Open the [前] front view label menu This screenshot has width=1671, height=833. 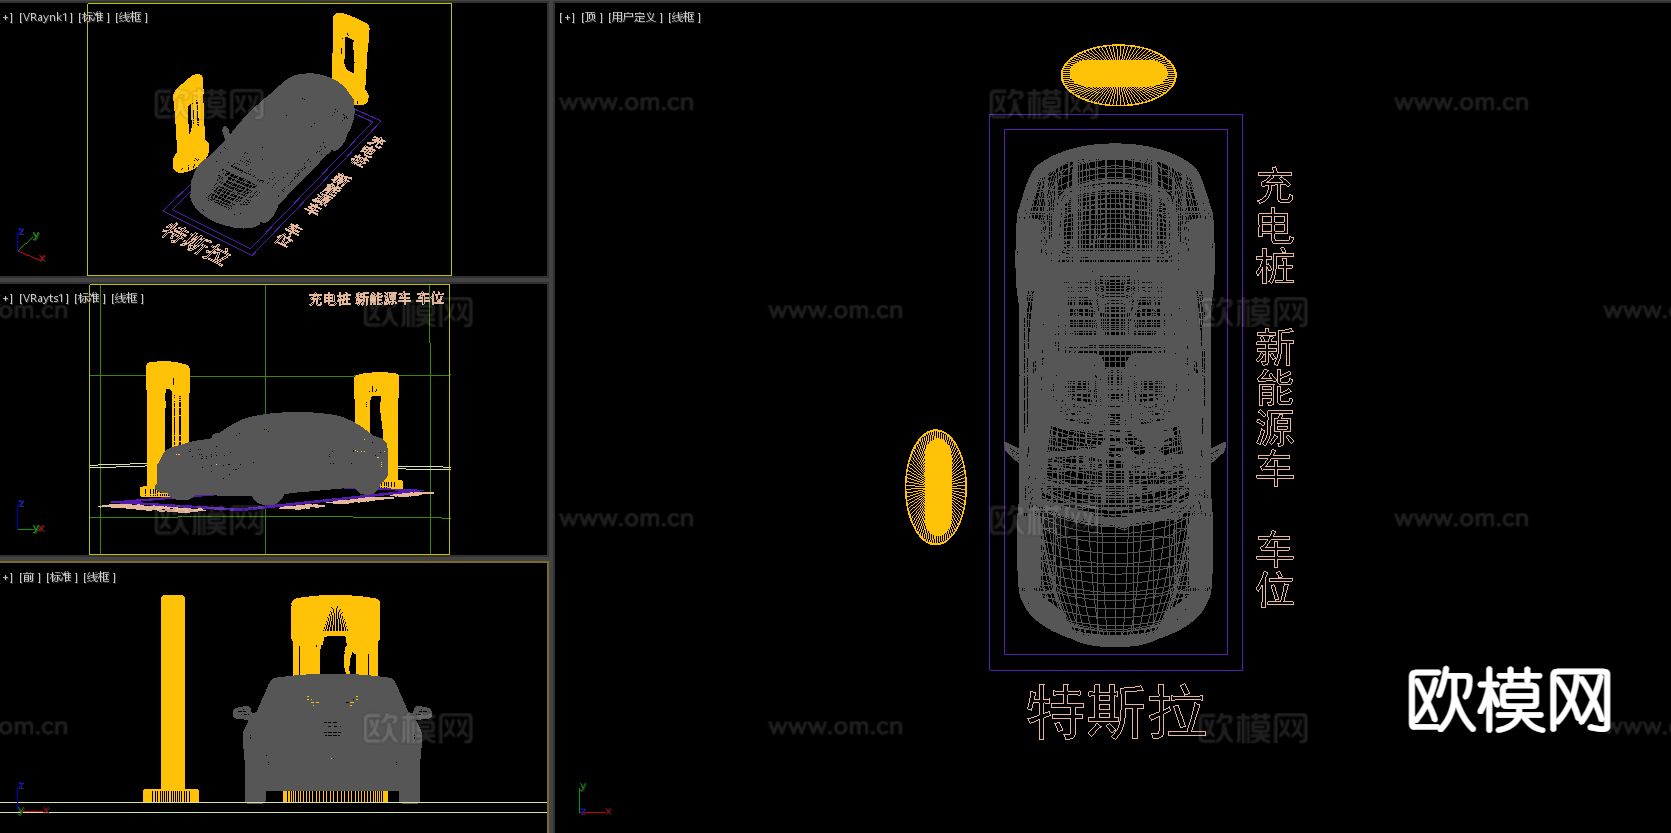point(29,577)
